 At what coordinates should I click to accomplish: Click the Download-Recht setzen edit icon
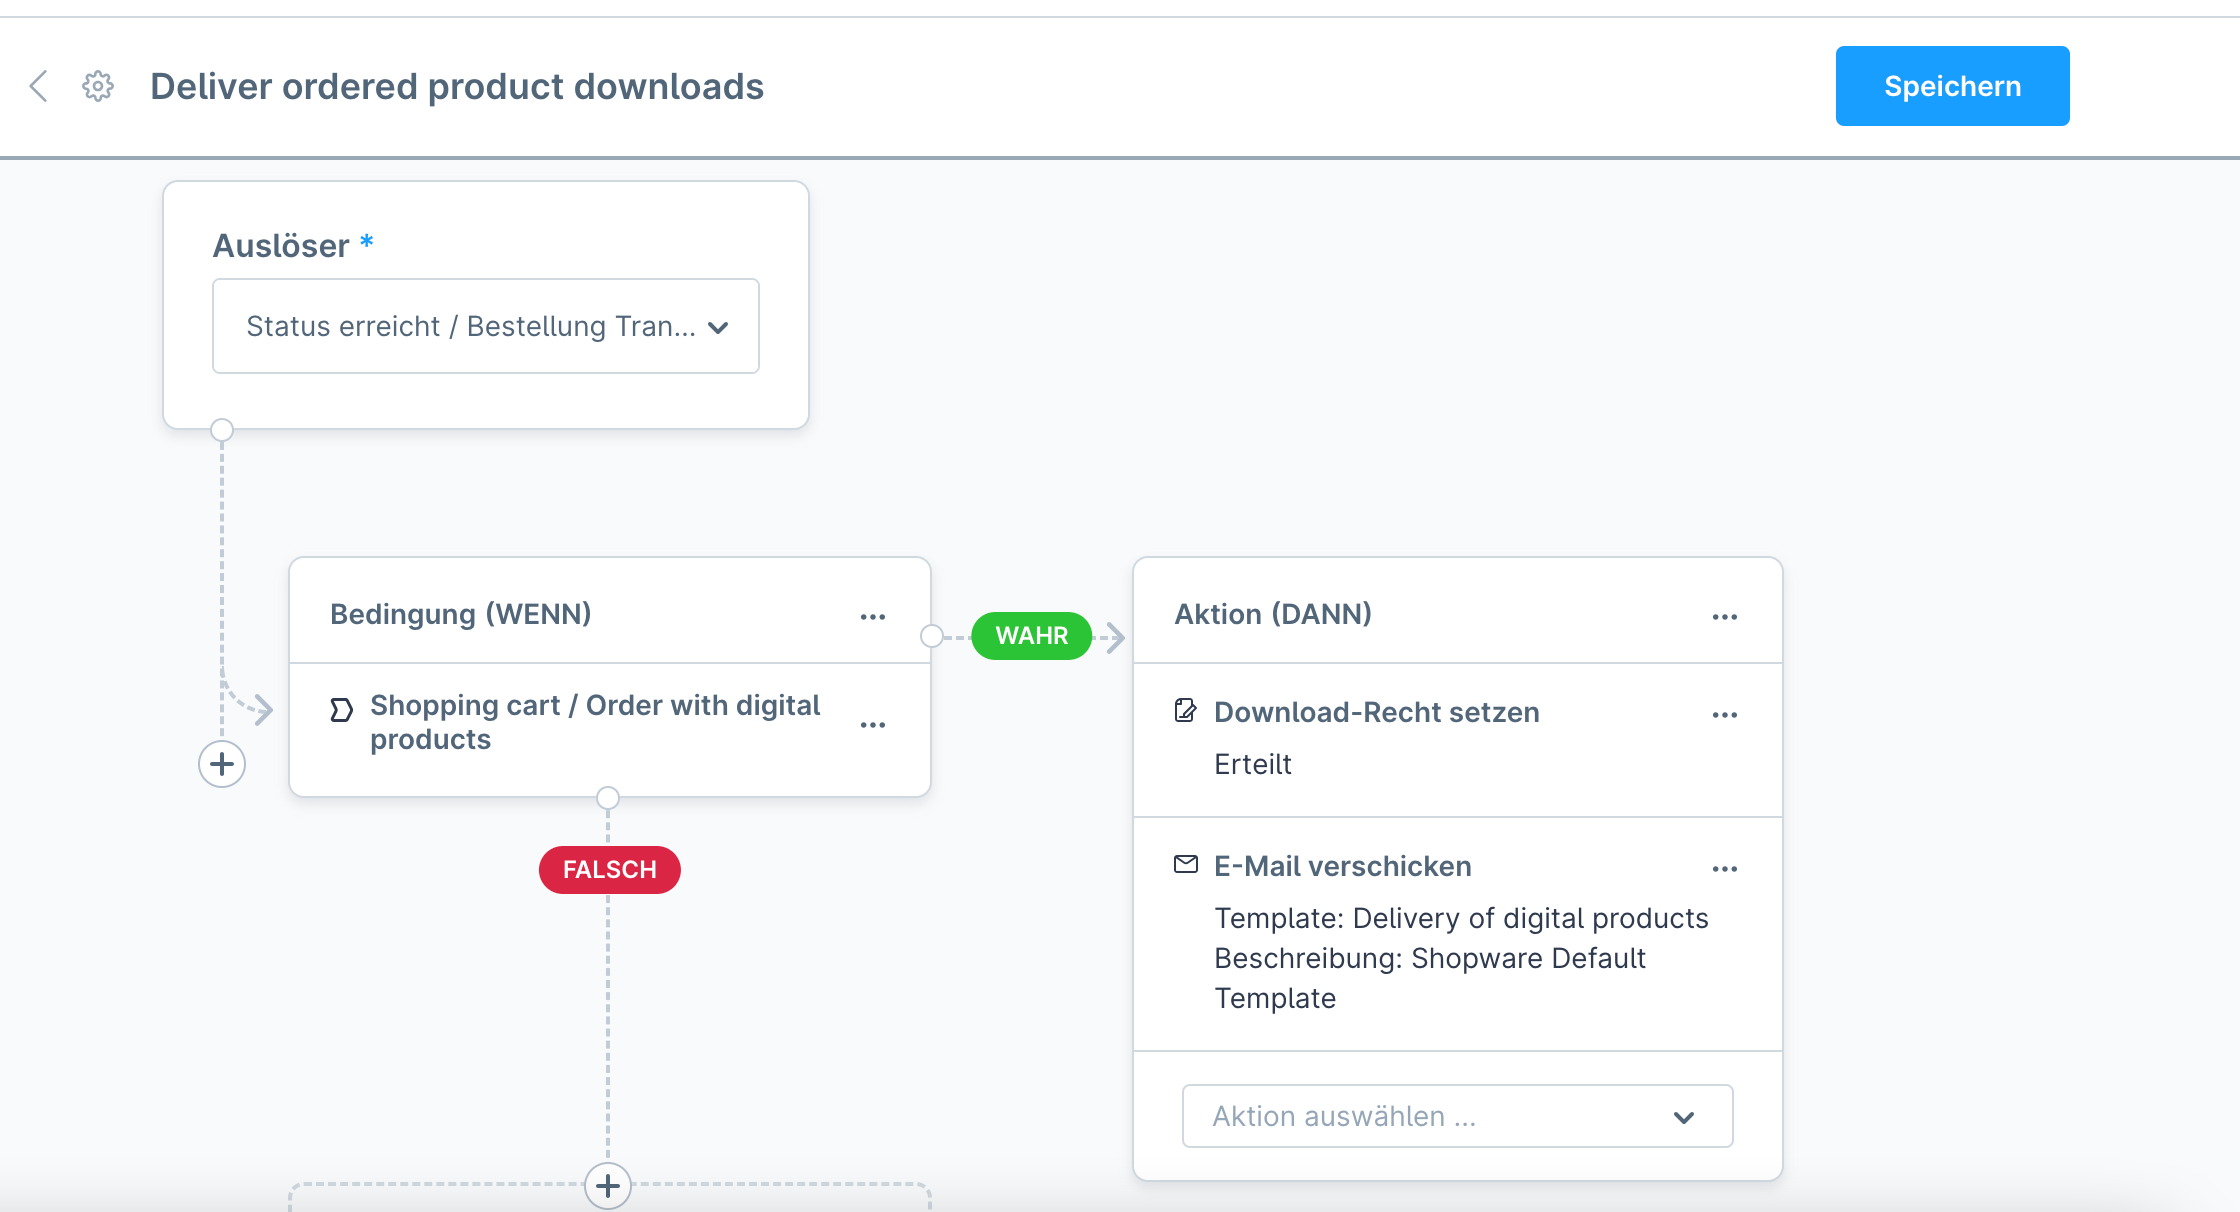pos(1185,711)
